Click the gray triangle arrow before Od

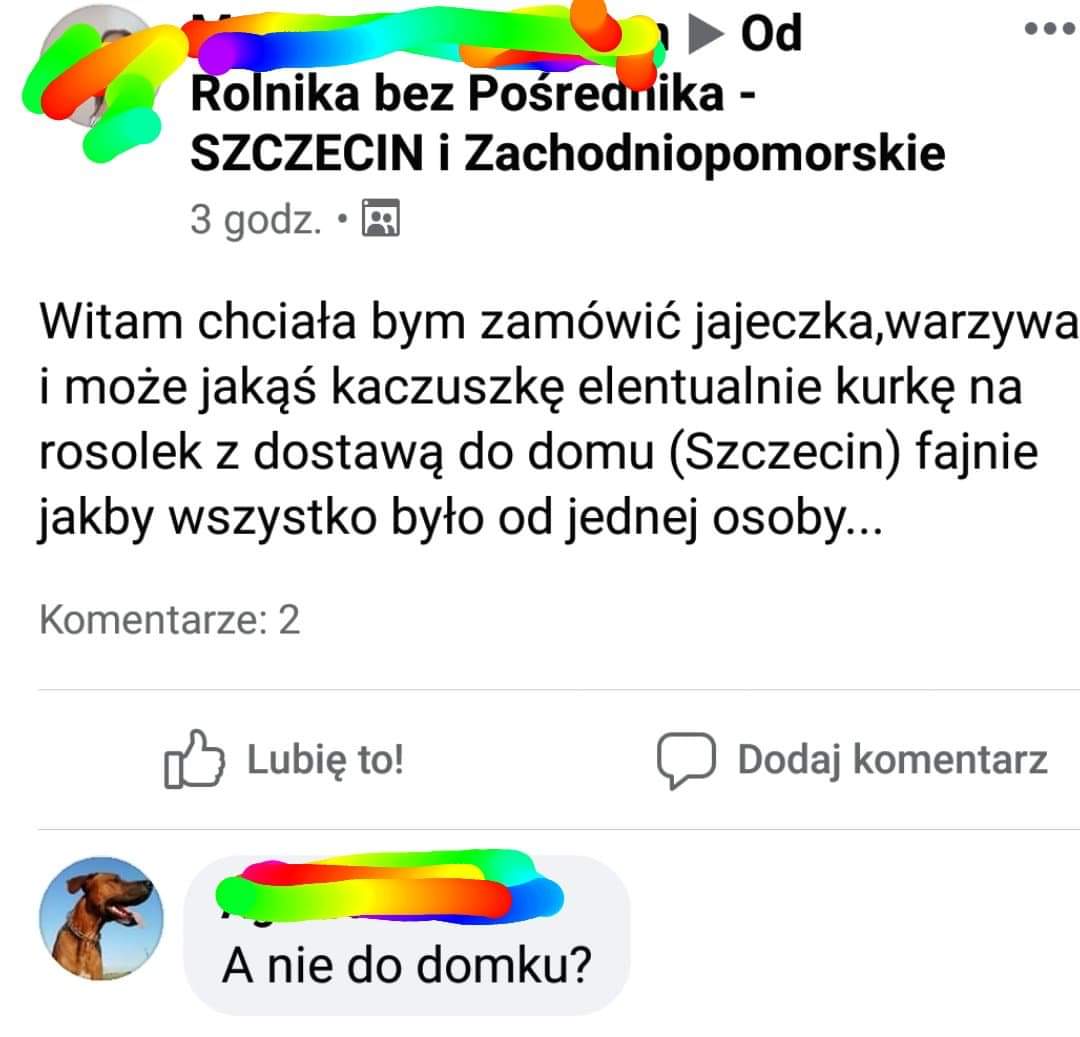(x=707, y=34)
